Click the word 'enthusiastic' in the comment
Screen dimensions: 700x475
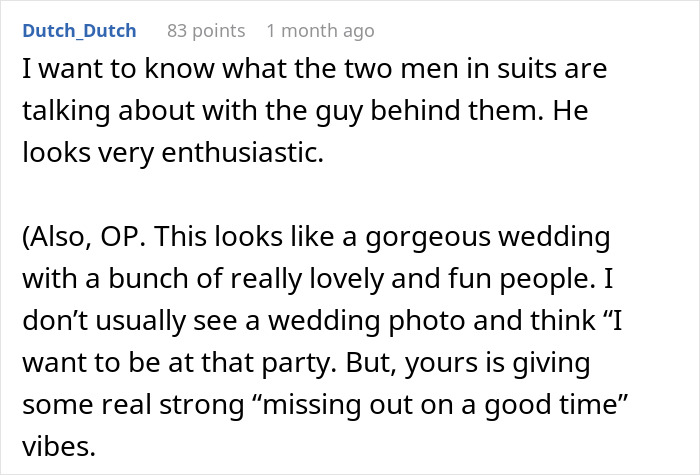coord(242,153)
